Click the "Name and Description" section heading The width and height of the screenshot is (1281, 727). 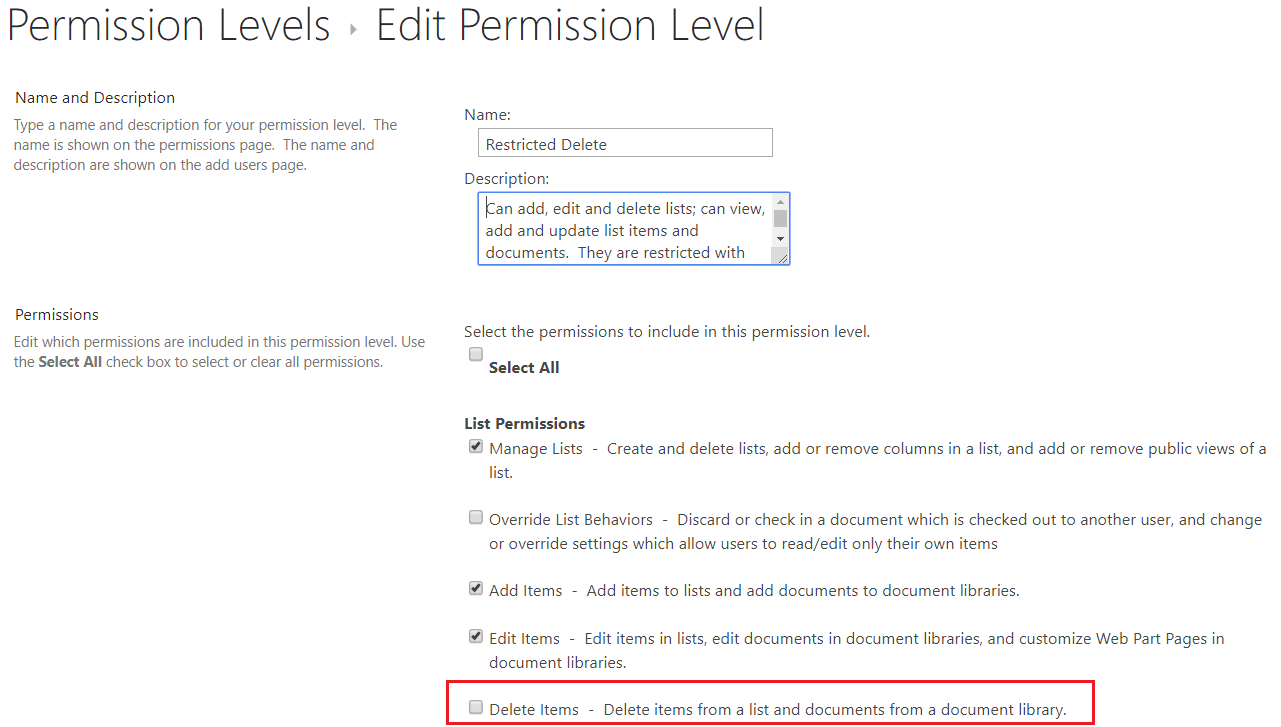coord(95,97)
